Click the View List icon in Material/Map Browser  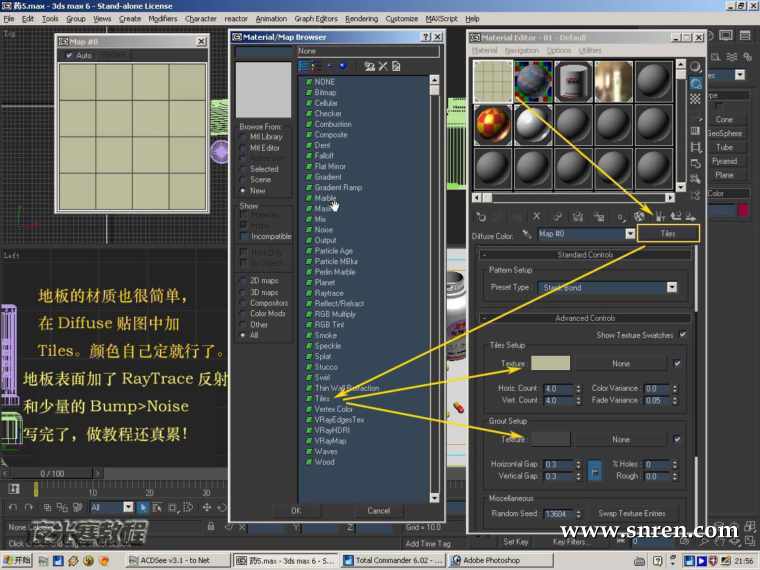(x=304, y=66)
